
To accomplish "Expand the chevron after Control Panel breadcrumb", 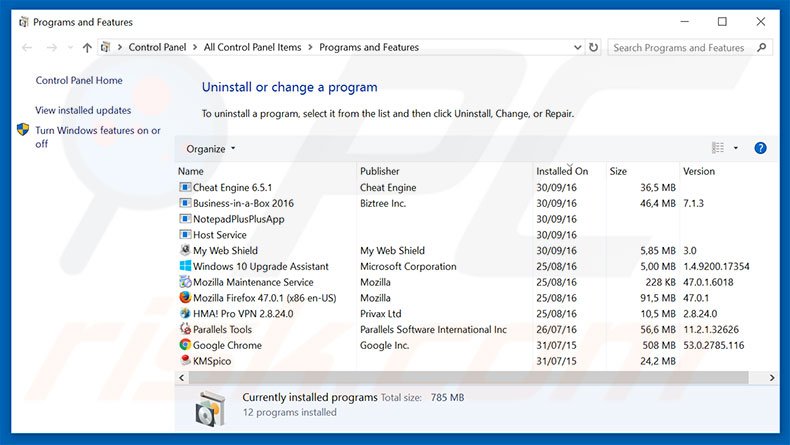I will [194, 47].
